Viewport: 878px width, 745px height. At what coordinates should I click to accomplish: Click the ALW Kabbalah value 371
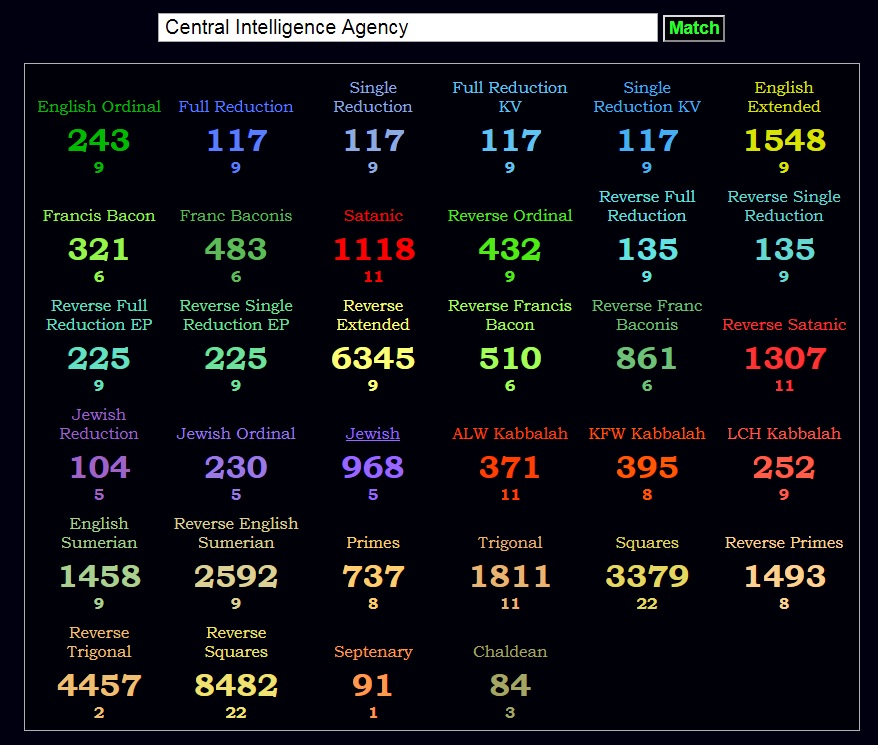[x=510, y=467]
